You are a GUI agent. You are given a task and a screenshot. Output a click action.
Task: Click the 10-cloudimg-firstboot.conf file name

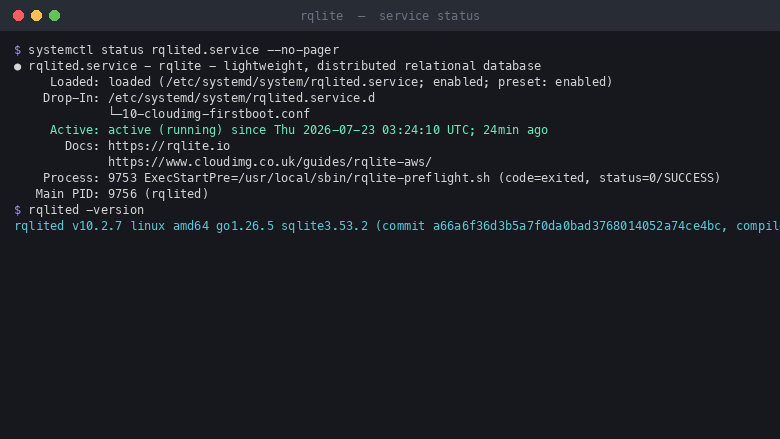[x=216, y=114]
